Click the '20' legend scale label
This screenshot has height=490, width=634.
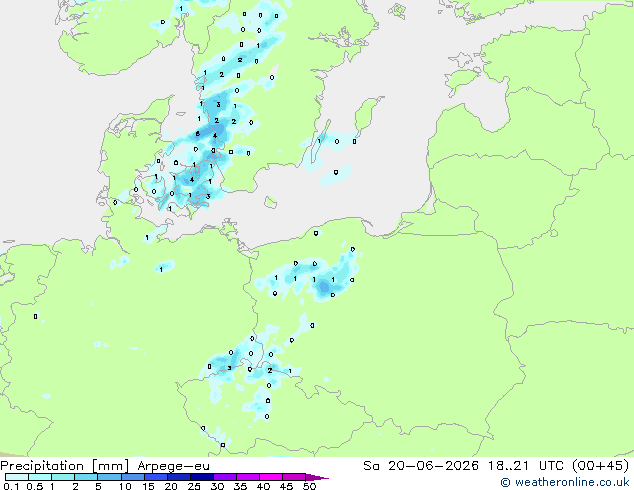click(171, 486)
